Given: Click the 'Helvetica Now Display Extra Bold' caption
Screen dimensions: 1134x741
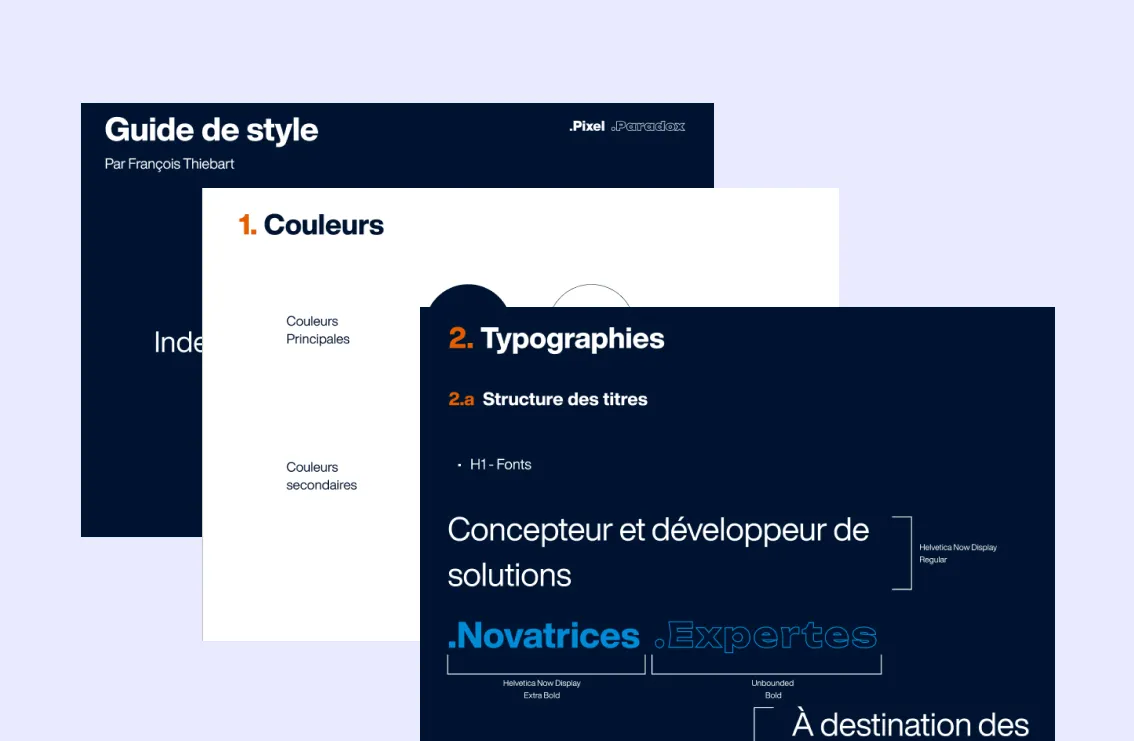Looking at the screenshot, I should (x=541, y=689).
